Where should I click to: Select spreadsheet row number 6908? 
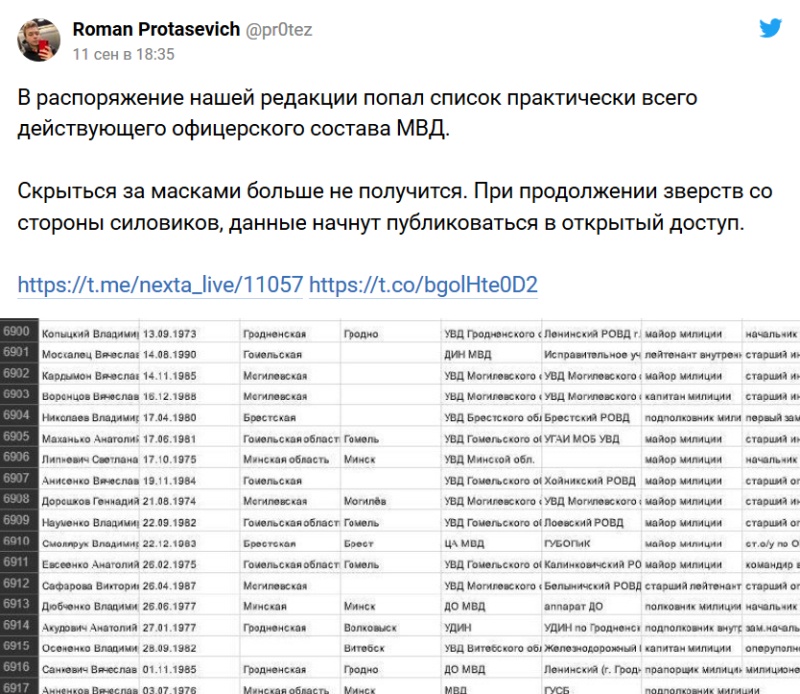[17, 499]
